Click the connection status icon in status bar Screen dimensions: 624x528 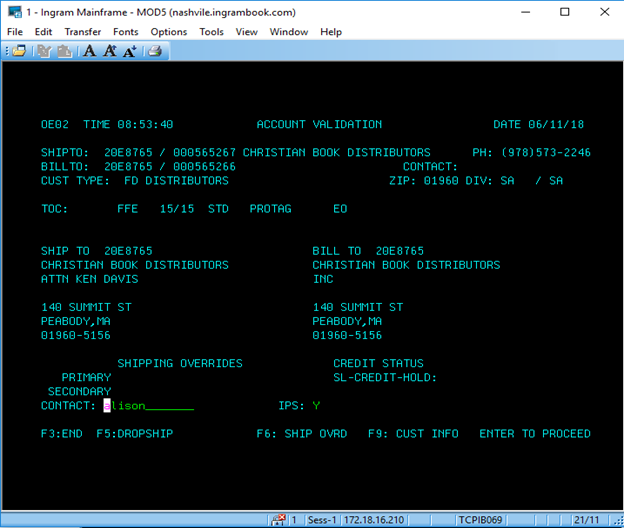tap(278, 520)
